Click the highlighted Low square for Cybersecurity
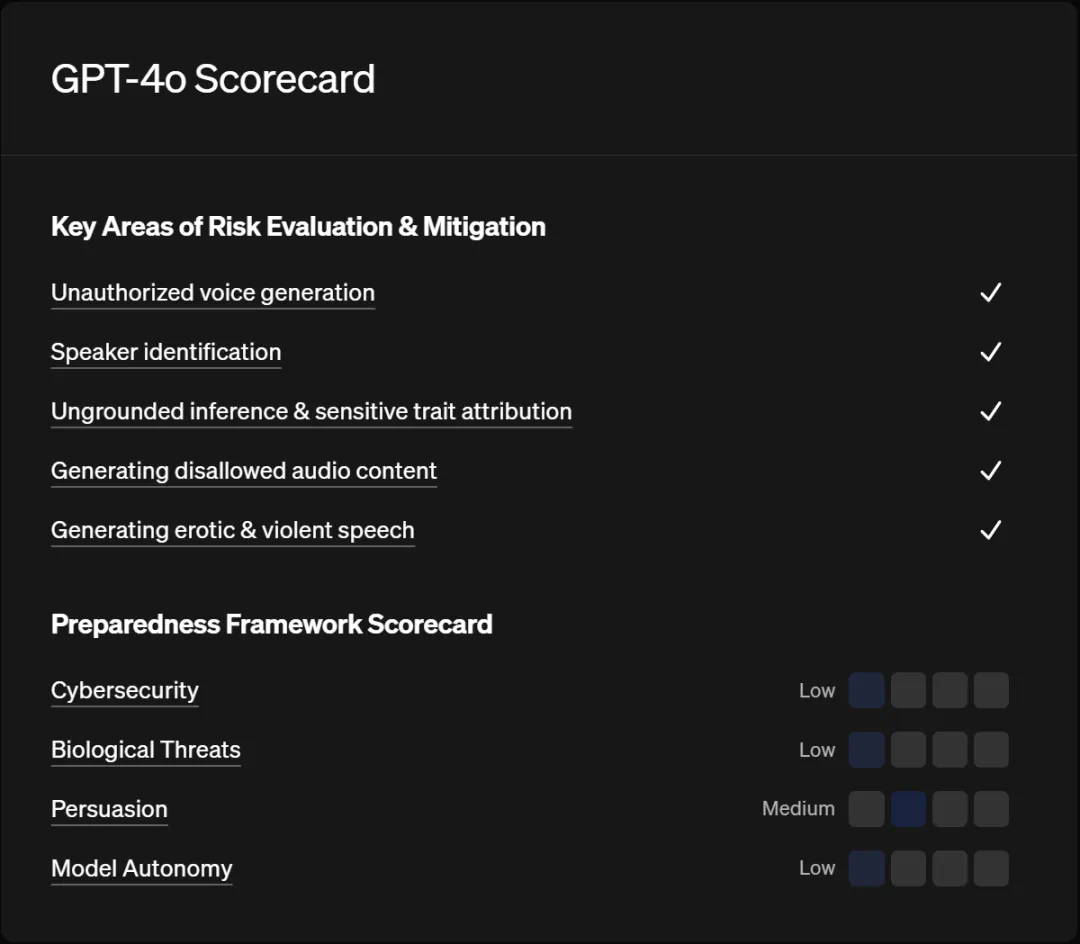Viewport: 1080px width, 944px height. tap(866, 691)
